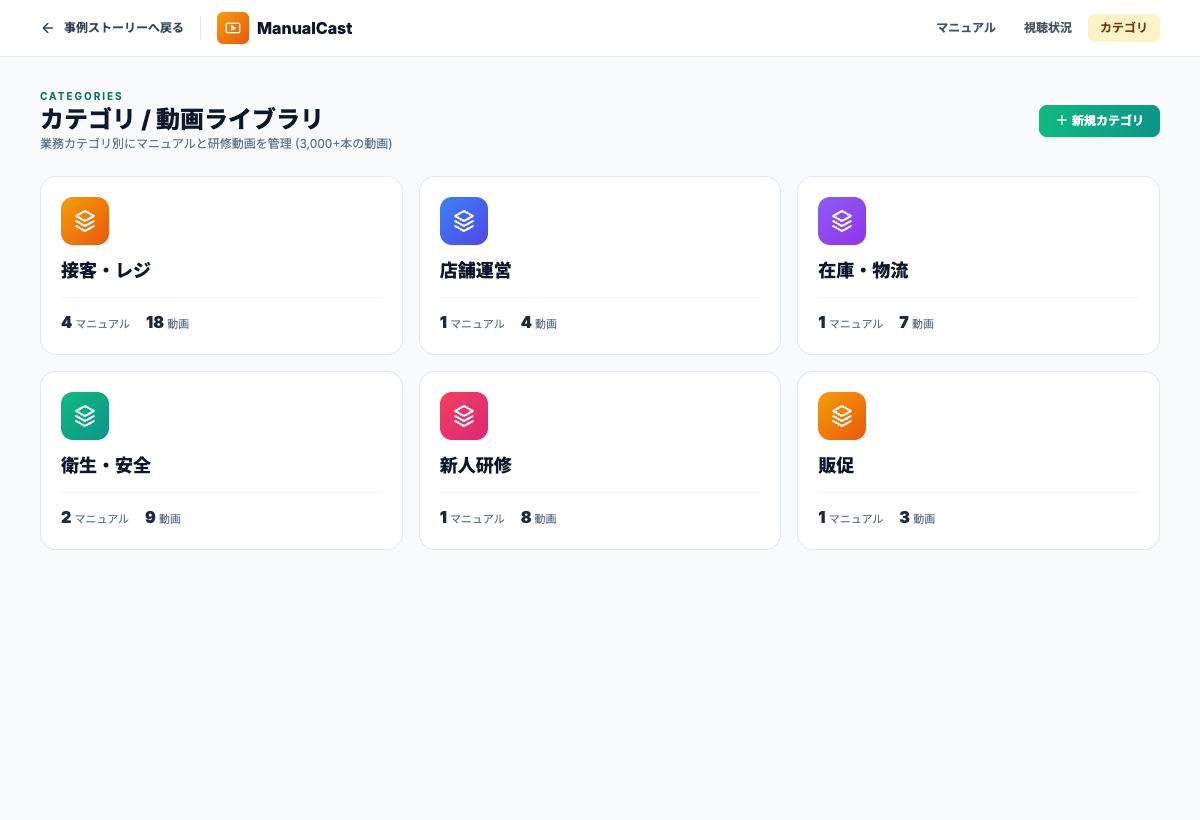1200x820 pixels.
Task: Click the orange layers icon for 接客・レジ
Action: pos(85,221)
